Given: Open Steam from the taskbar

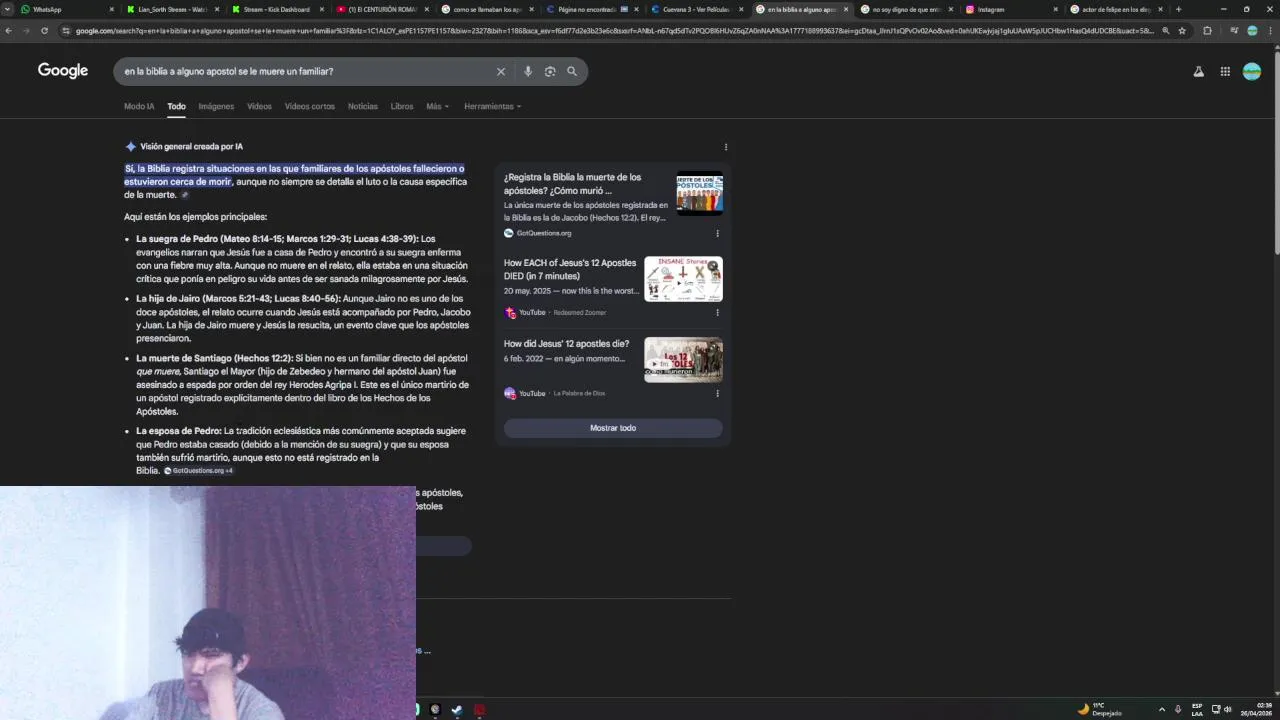Looking at the screenshot, I should [x=457, y=710].
